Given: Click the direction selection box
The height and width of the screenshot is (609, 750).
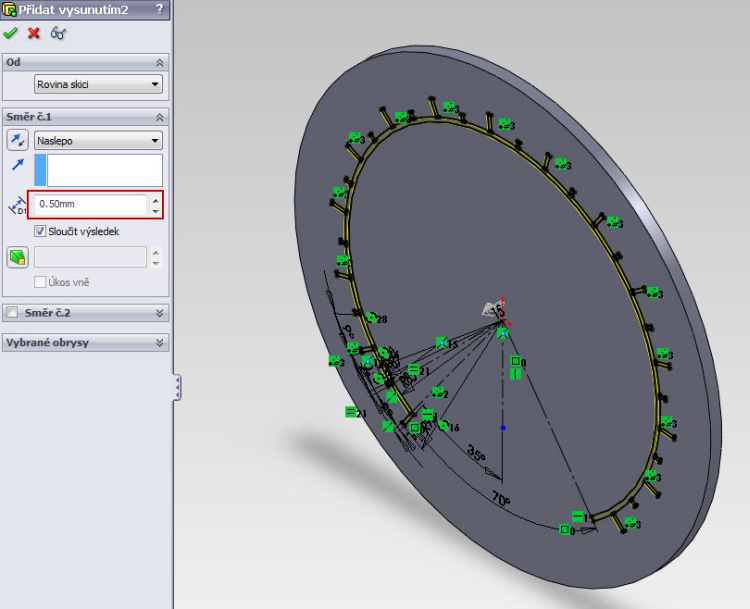Looking at the screenshot, I should (x=104, y=170).
